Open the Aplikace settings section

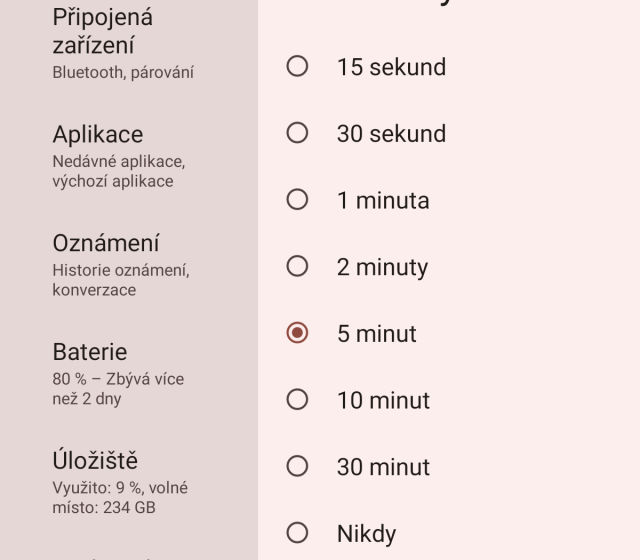(98, 134)
